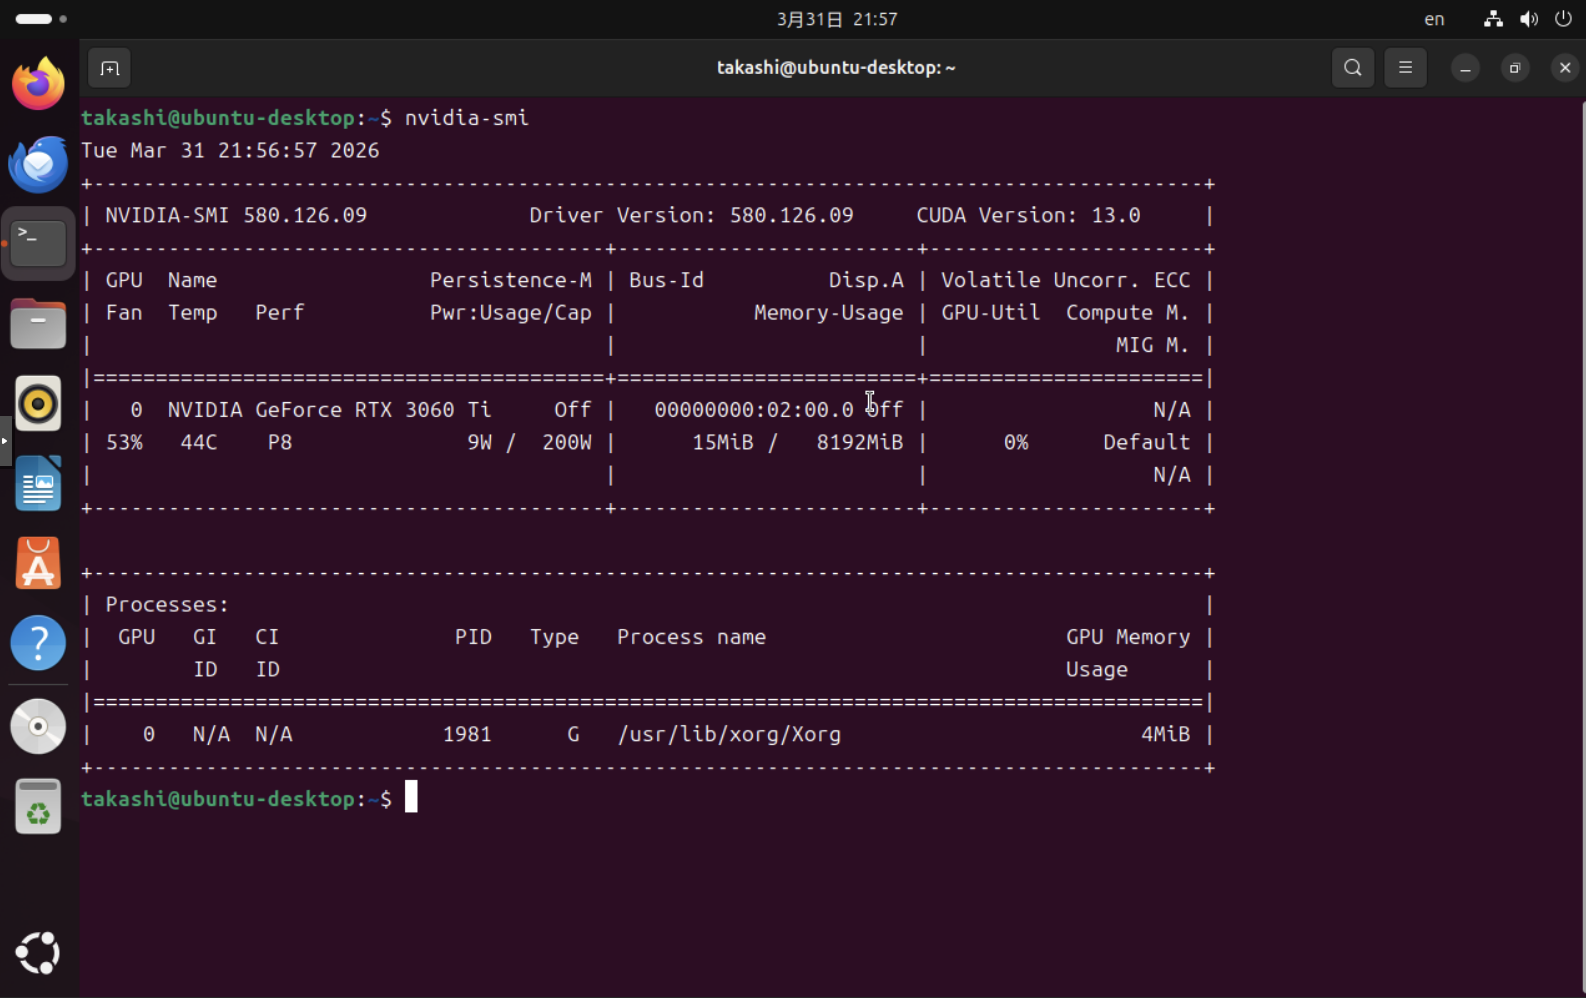Launch Rhythmbox music player from the dock
Viewport: 1586px width, 998px height.
click(x=38, y=403)
